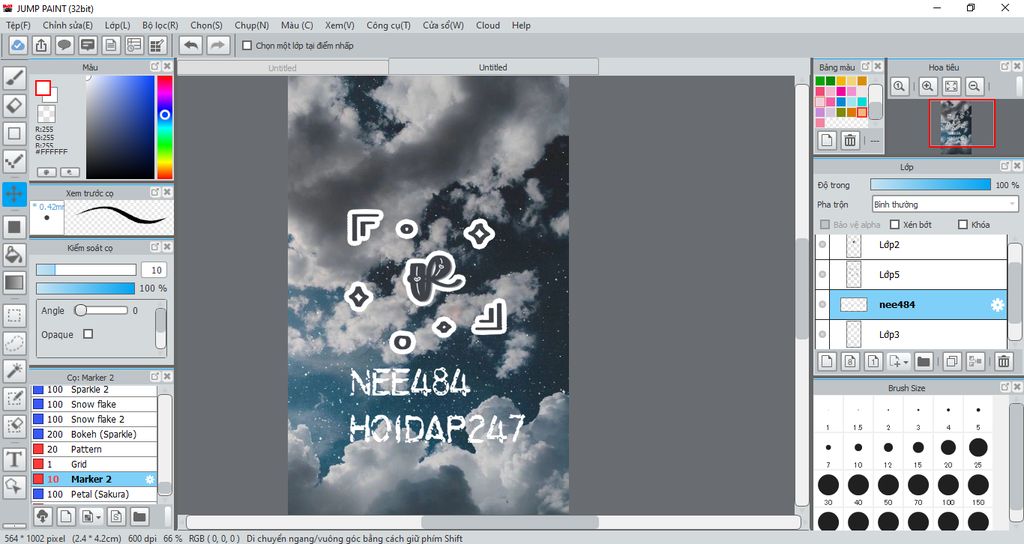Viewport: 1024px width, 544px height.
Task: Toggle visibility of nee484 layer
Action: (822, 305)
